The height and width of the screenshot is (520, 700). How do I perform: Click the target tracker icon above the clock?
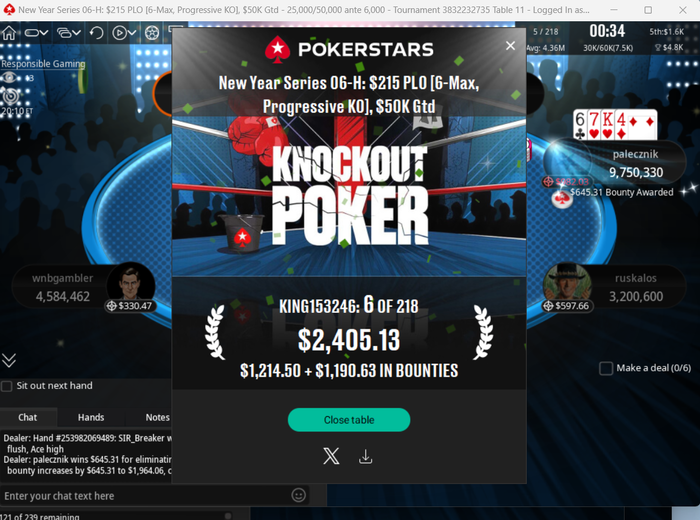point(11,96)
